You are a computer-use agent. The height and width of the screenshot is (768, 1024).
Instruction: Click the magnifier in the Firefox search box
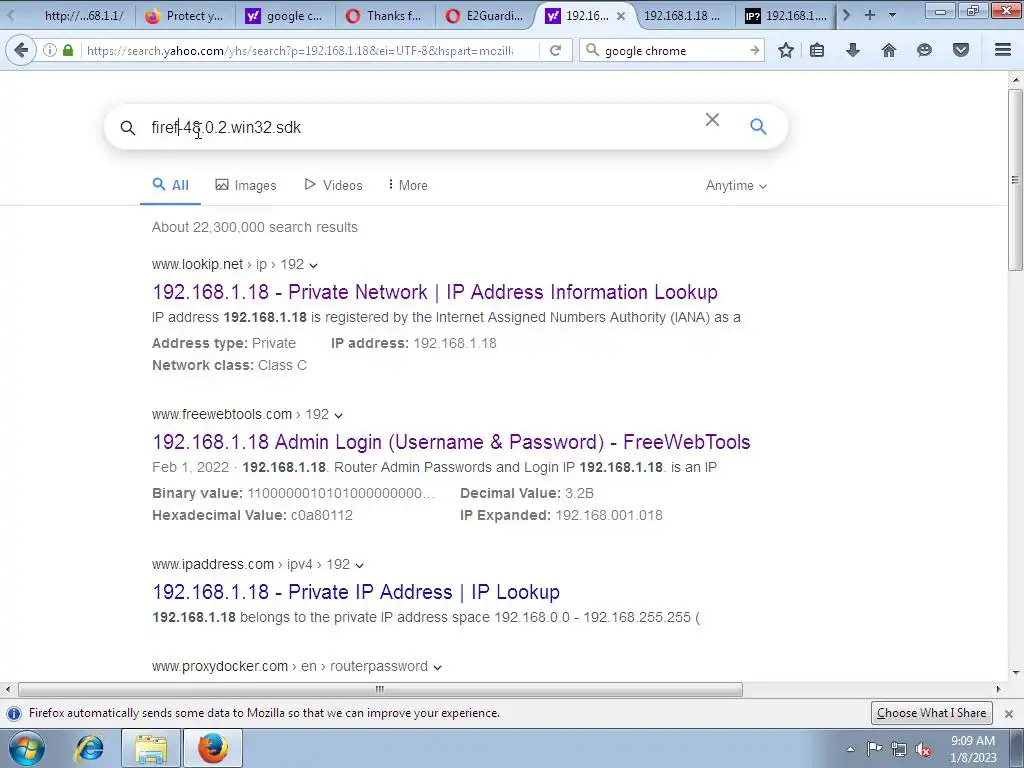tap(592, 50)
